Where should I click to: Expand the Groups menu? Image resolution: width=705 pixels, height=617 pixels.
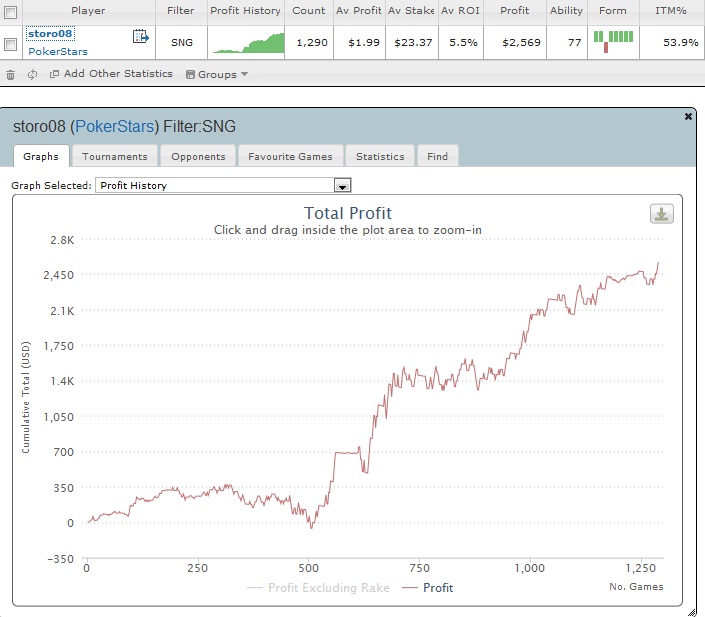pyautogui.click(x=217, y=74)
